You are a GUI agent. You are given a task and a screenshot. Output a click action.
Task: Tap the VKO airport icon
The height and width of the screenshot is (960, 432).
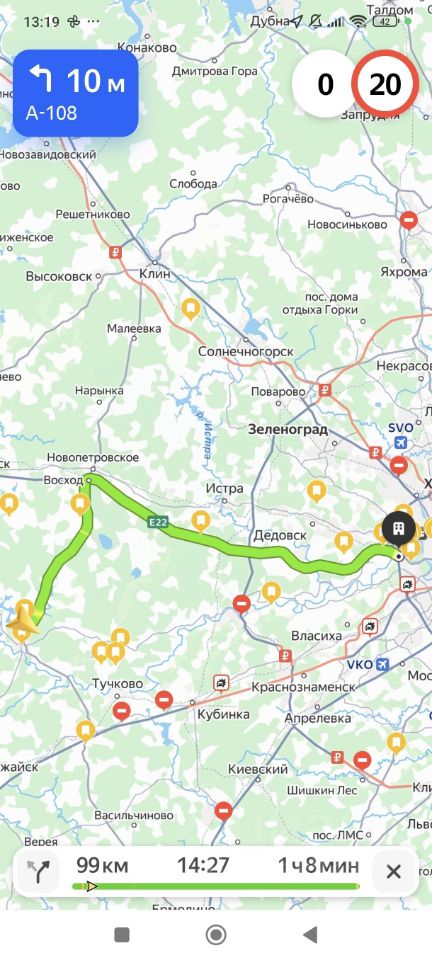point(383,664)
